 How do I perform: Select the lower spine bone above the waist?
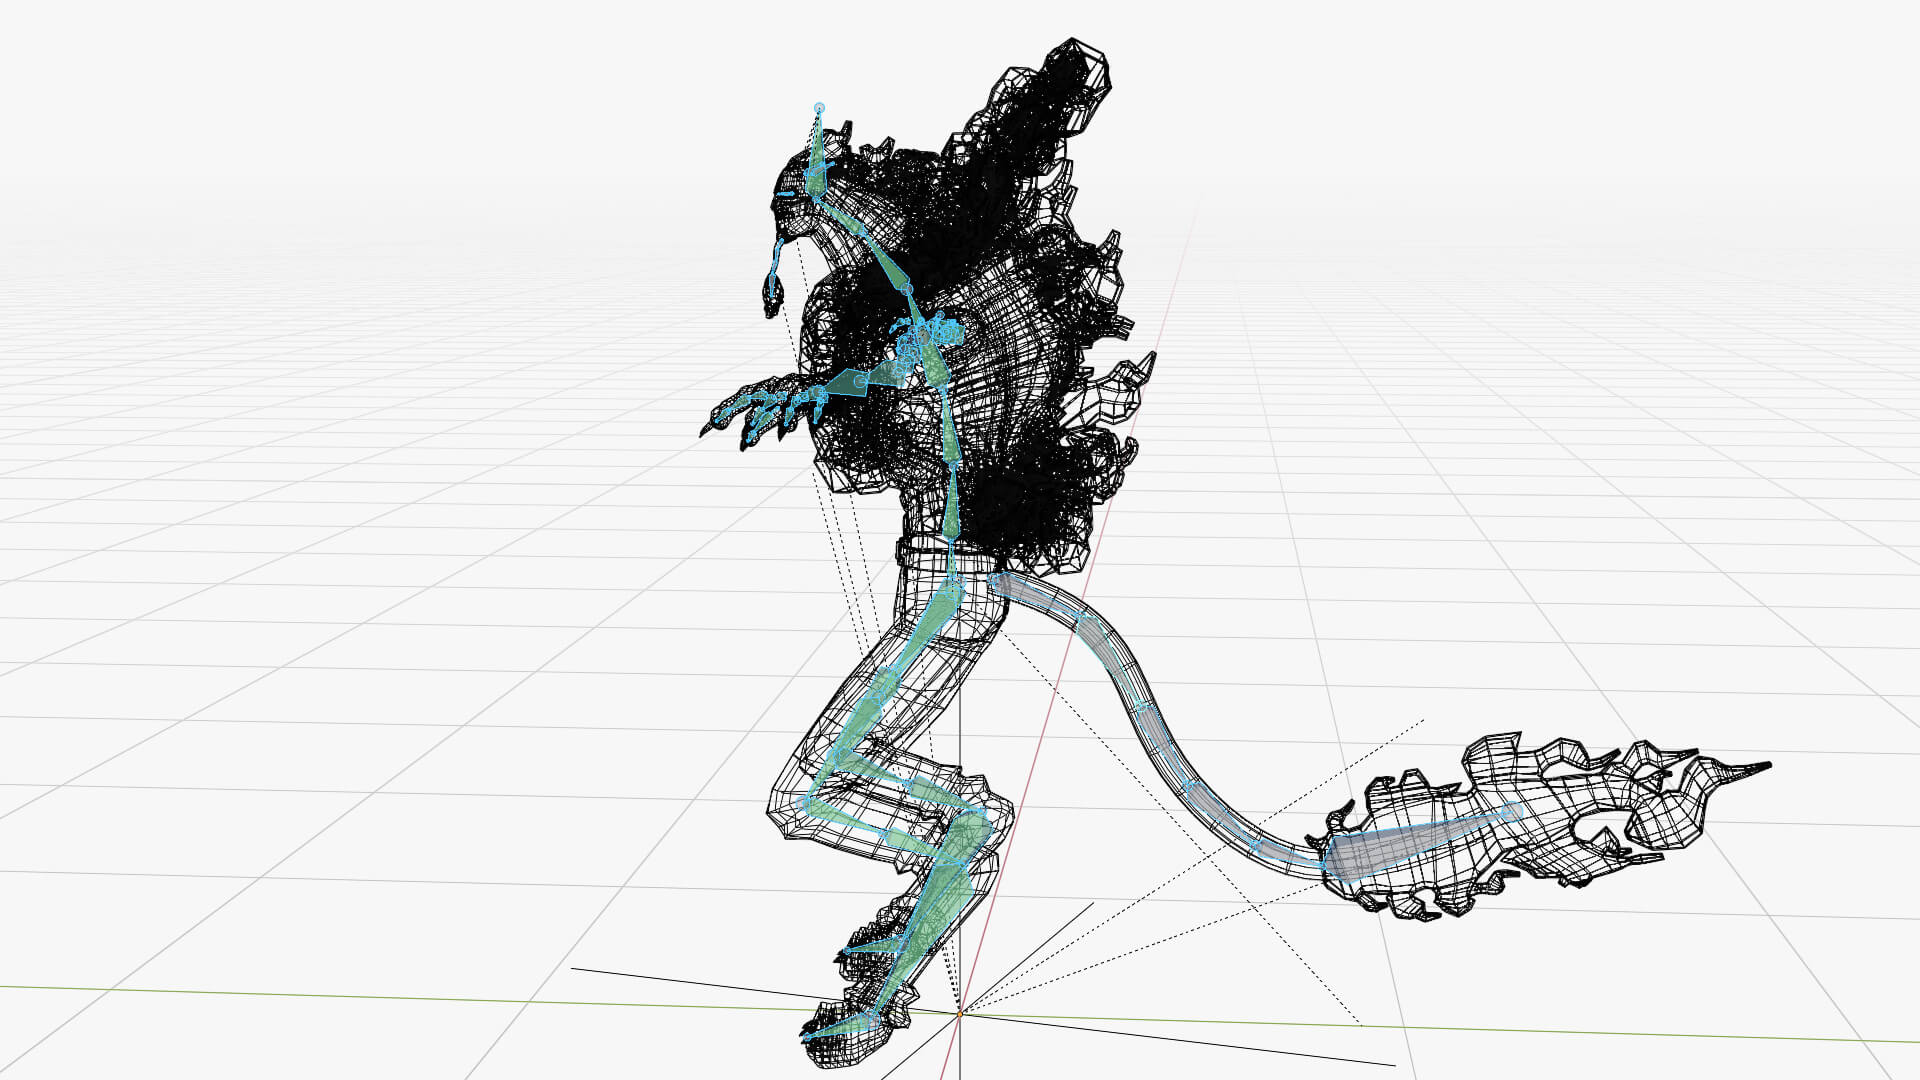click(951, 503)
